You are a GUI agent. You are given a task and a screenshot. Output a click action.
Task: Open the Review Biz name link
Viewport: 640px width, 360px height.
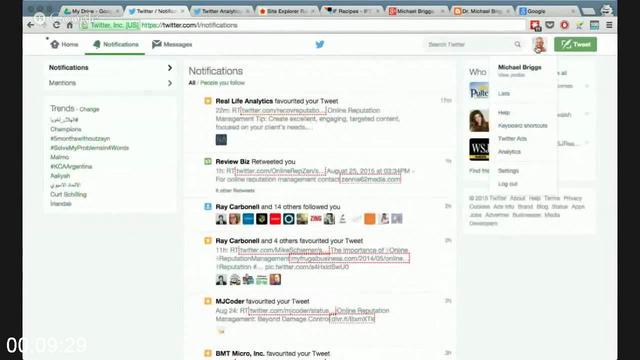click(x=232, y=161)
